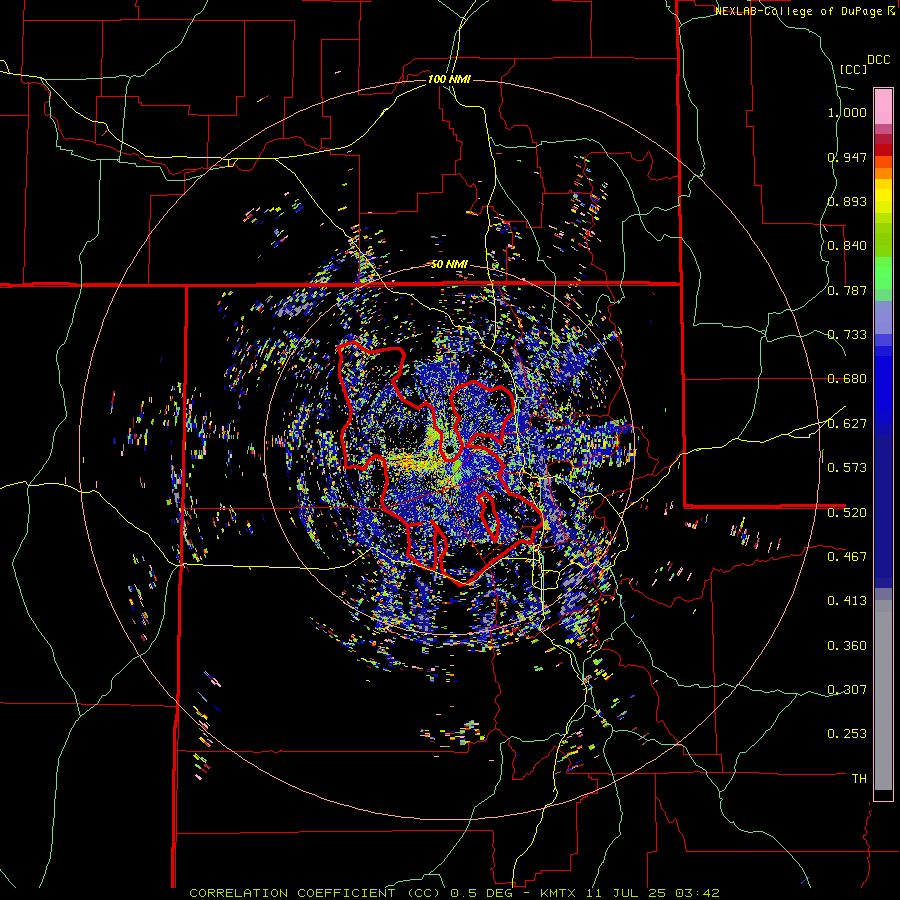The height and width of the screenshot is (900, 900).
Task: Click the 0.467 scale value
Action: point(847,557)
